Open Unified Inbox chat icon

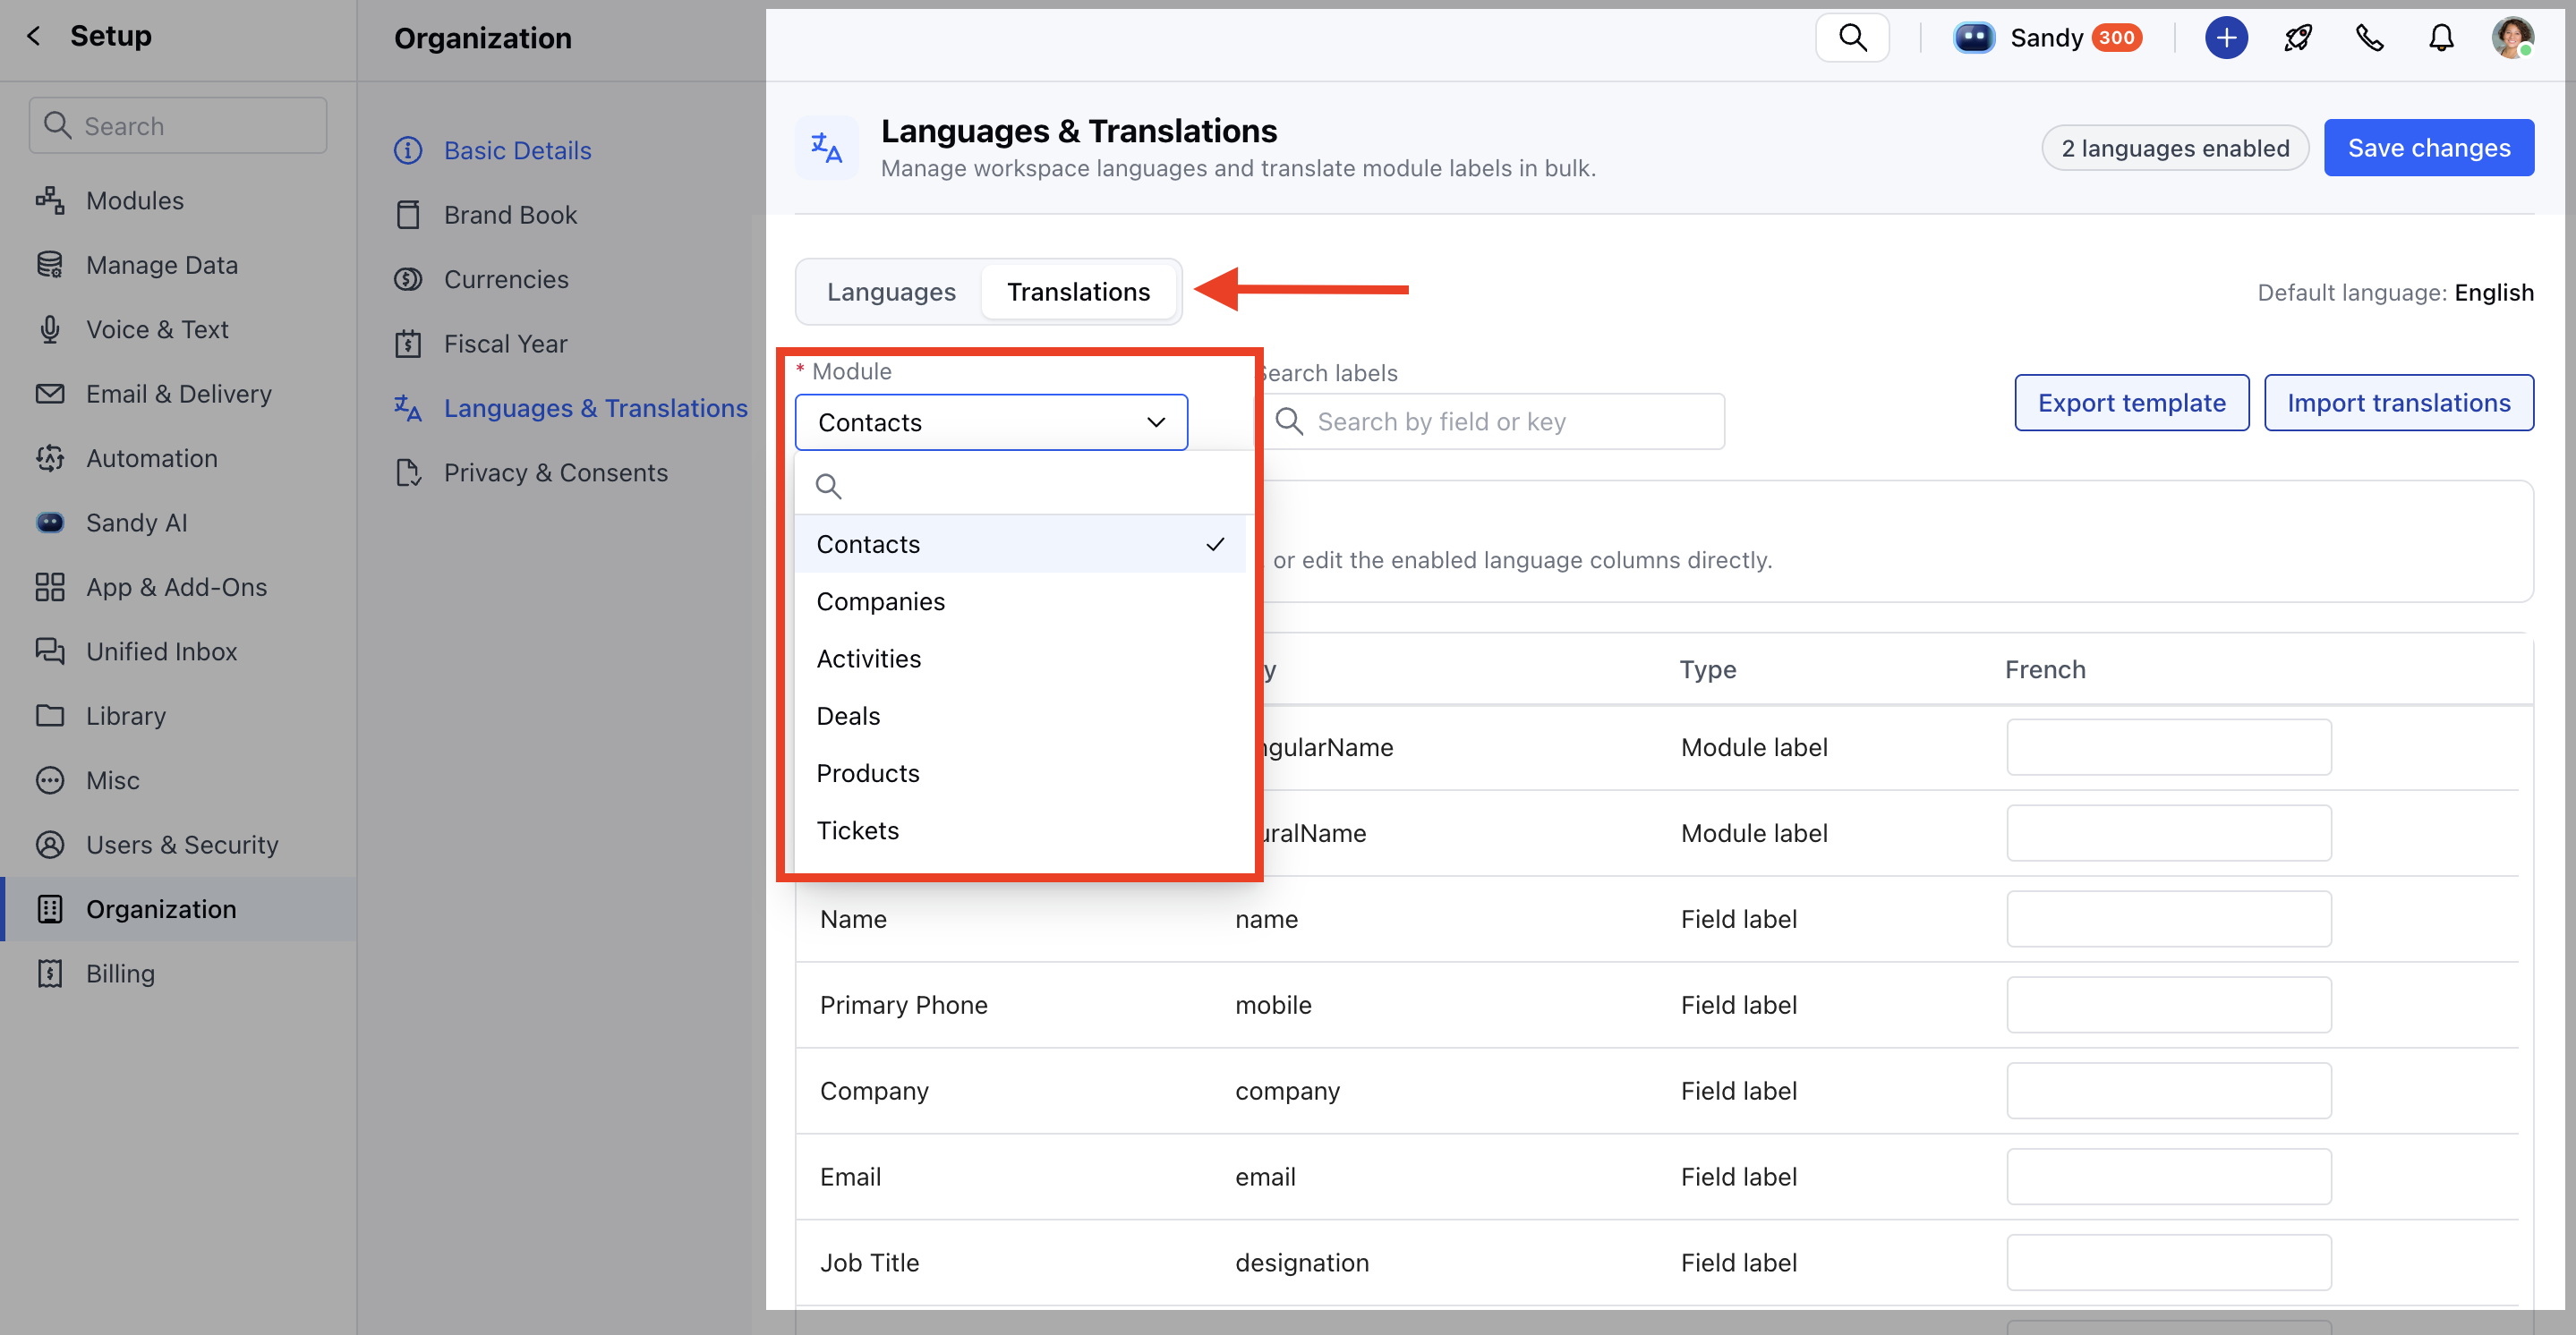(x=50, y=651)
